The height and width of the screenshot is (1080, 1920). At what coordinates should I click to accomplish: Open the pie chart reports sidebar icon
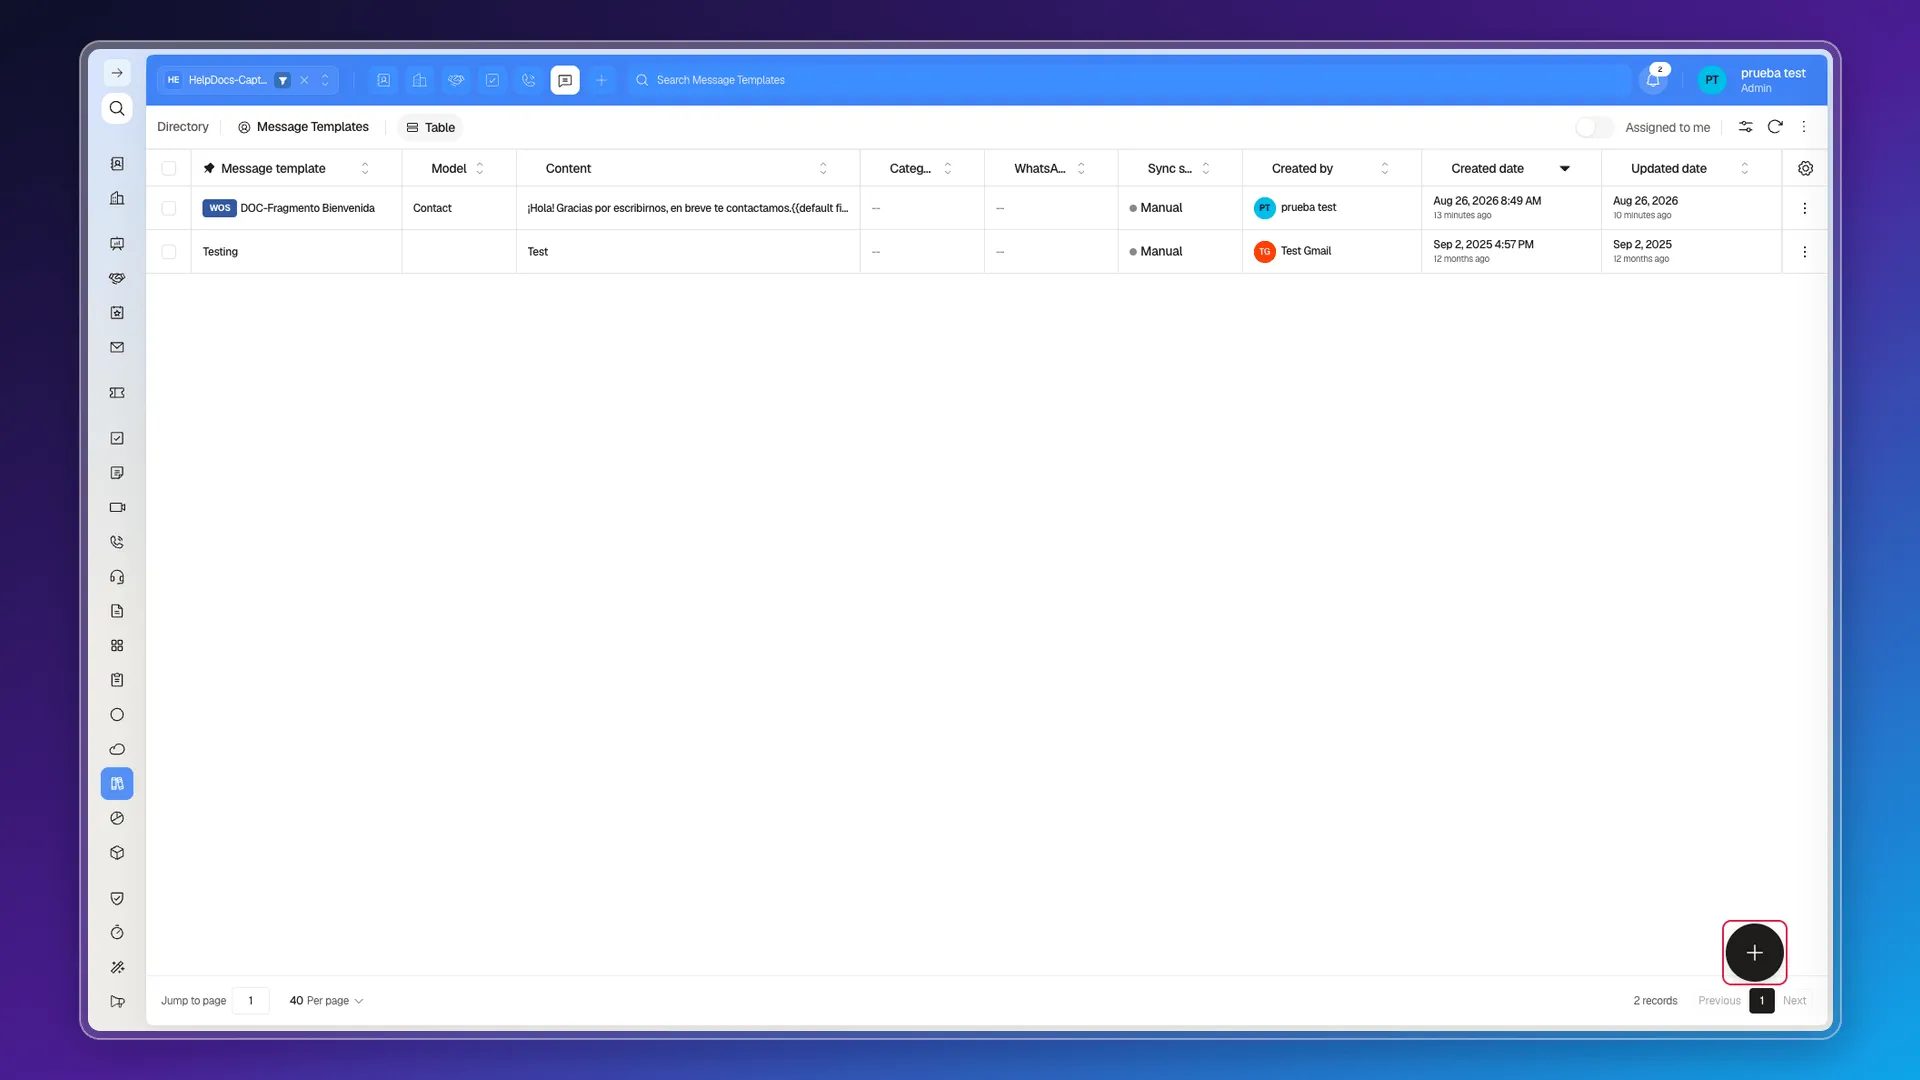pyautogui.click(x=117, y=818)
